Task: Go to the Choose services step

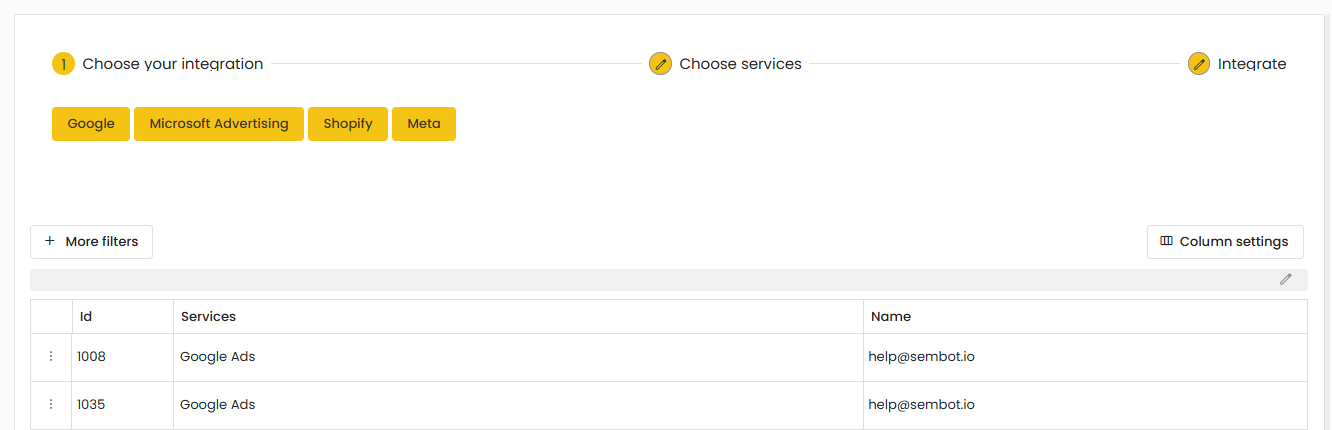Action: click(740, 64)
